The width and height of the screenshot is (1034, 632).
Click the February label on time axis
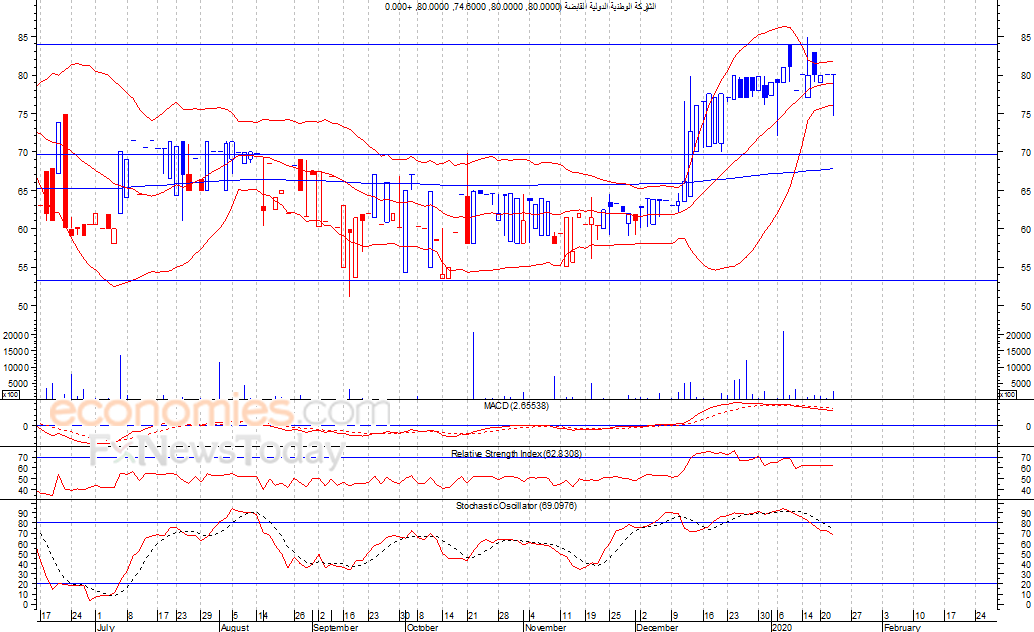(902, 627)
